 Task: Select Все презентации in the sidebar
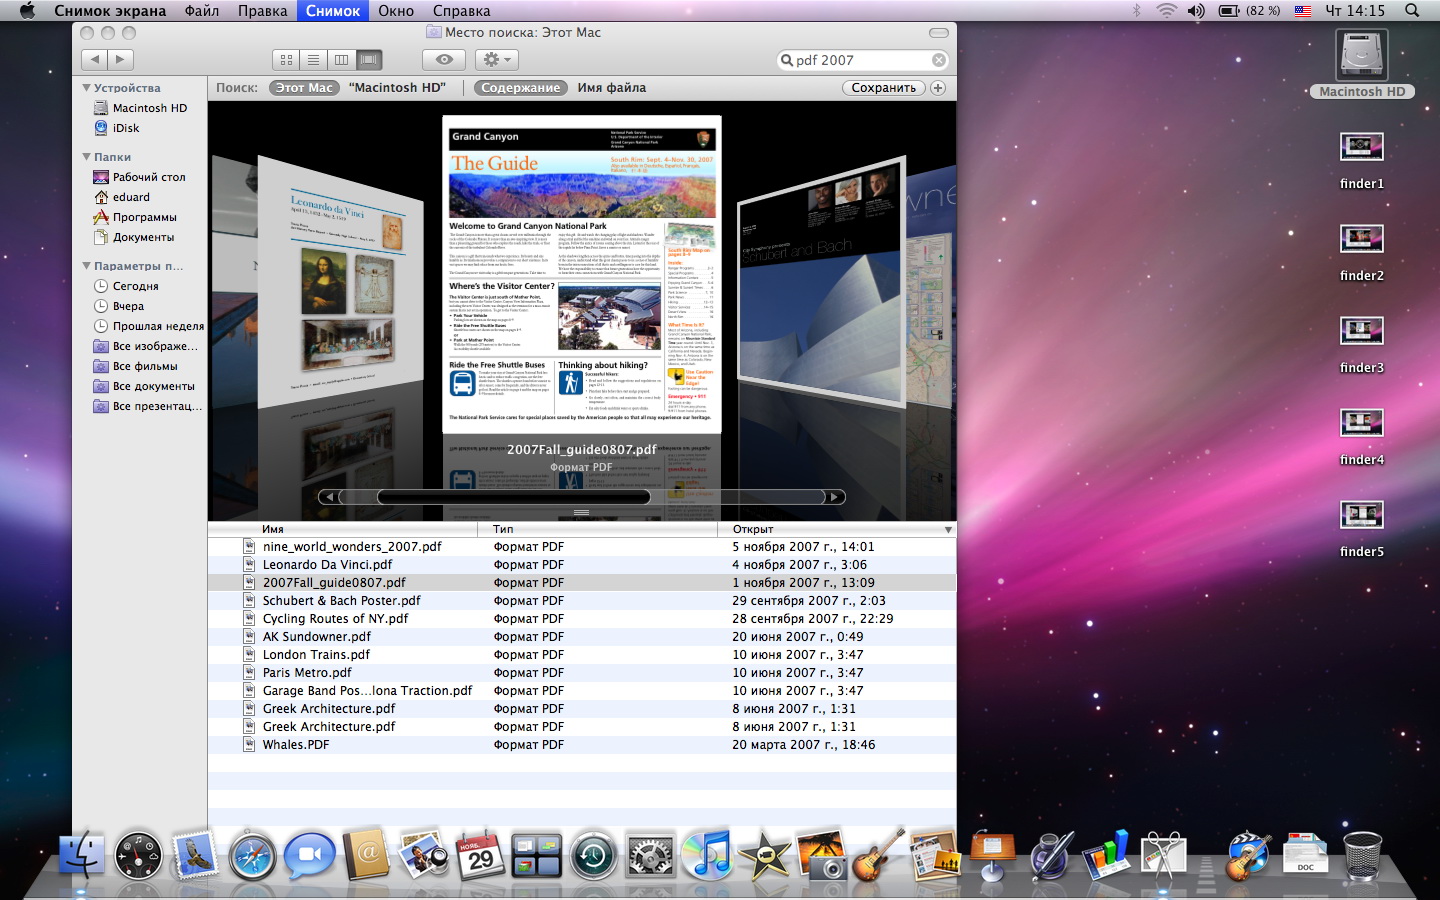(147, 406)
